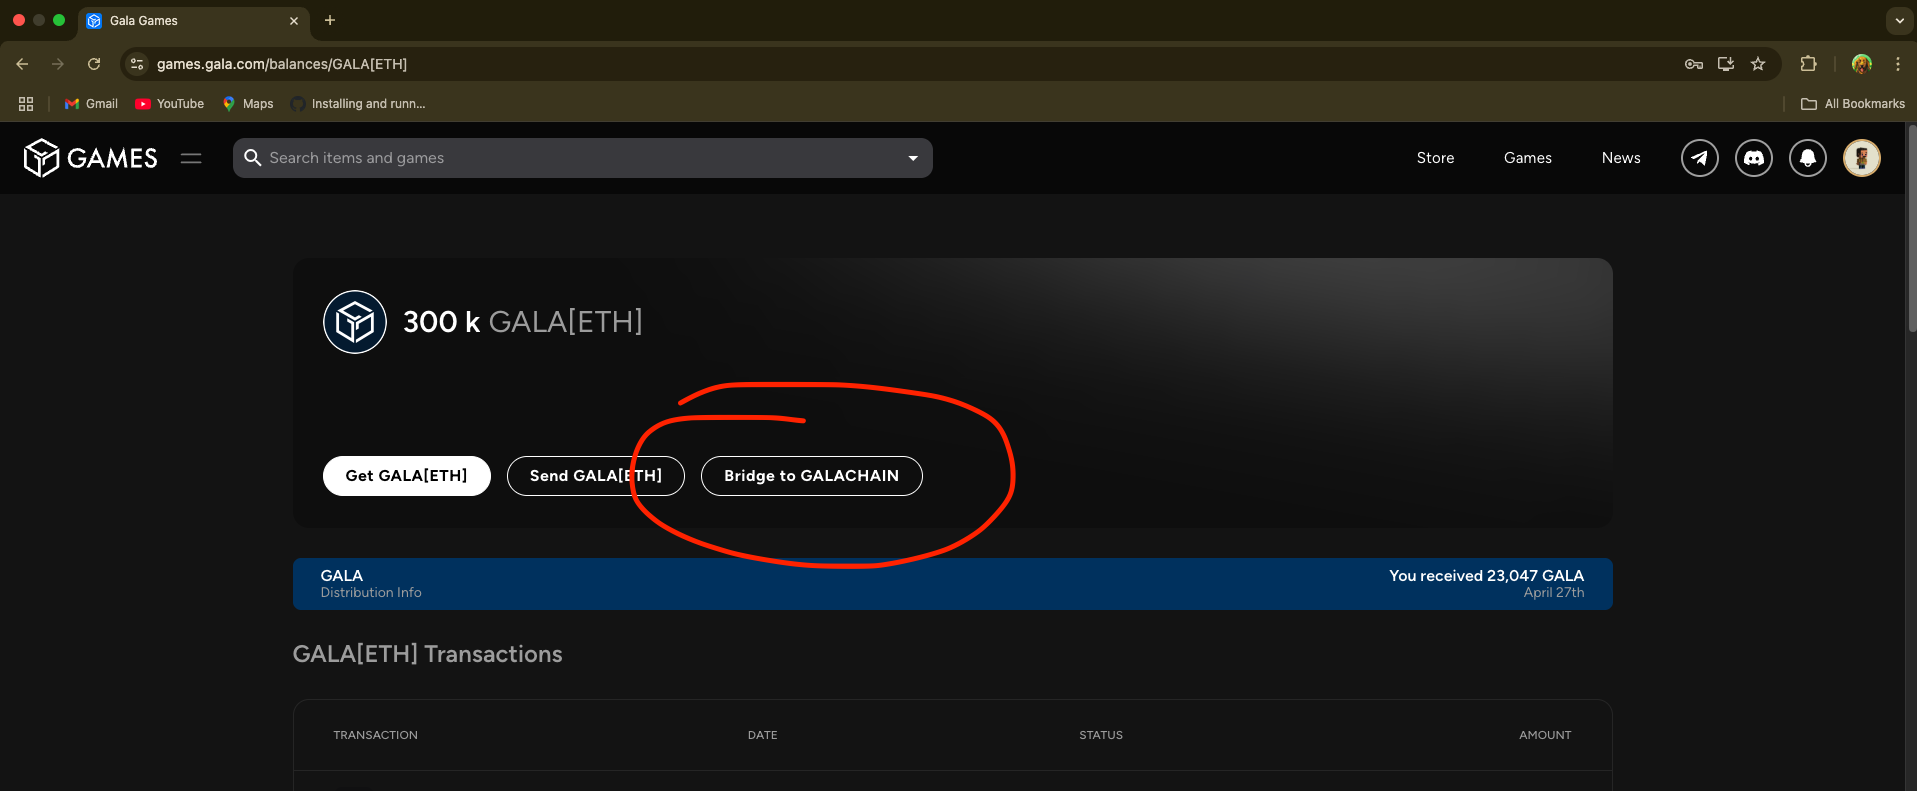
Task: Open Maps bookmark
Action: coord(248,104)
